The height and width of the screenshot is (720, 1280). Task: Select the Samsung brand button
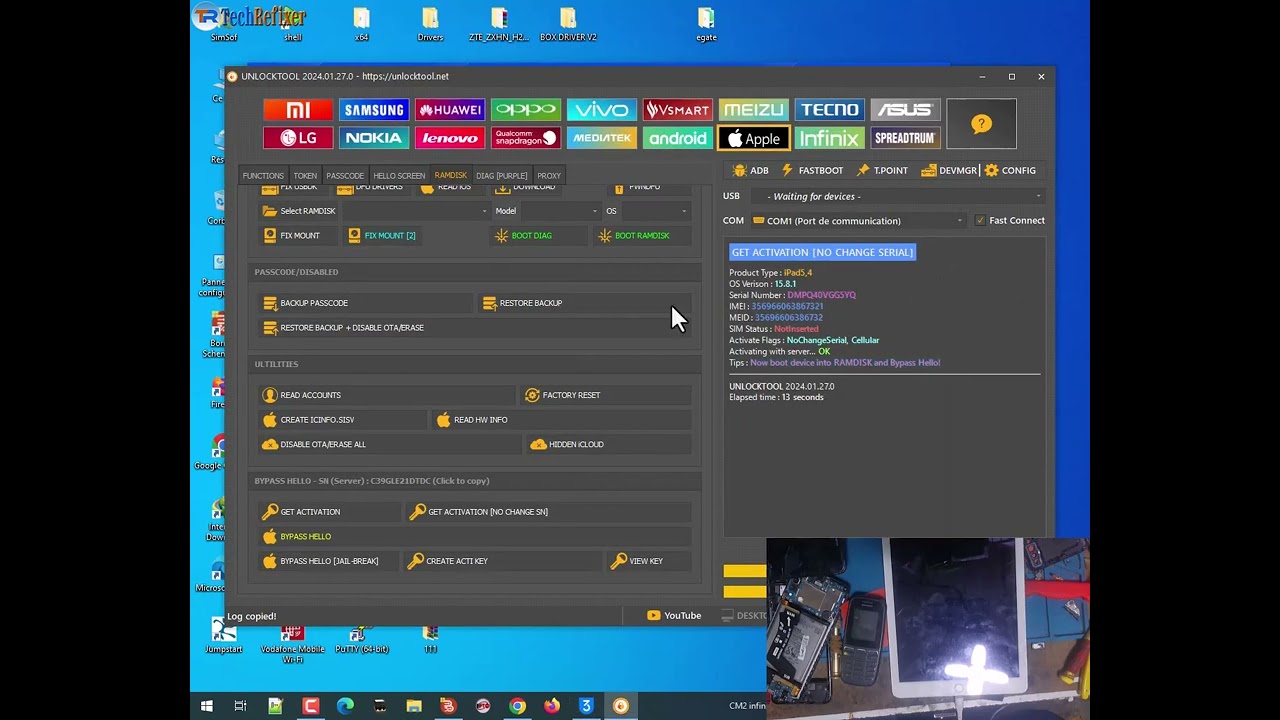[373, 110]
